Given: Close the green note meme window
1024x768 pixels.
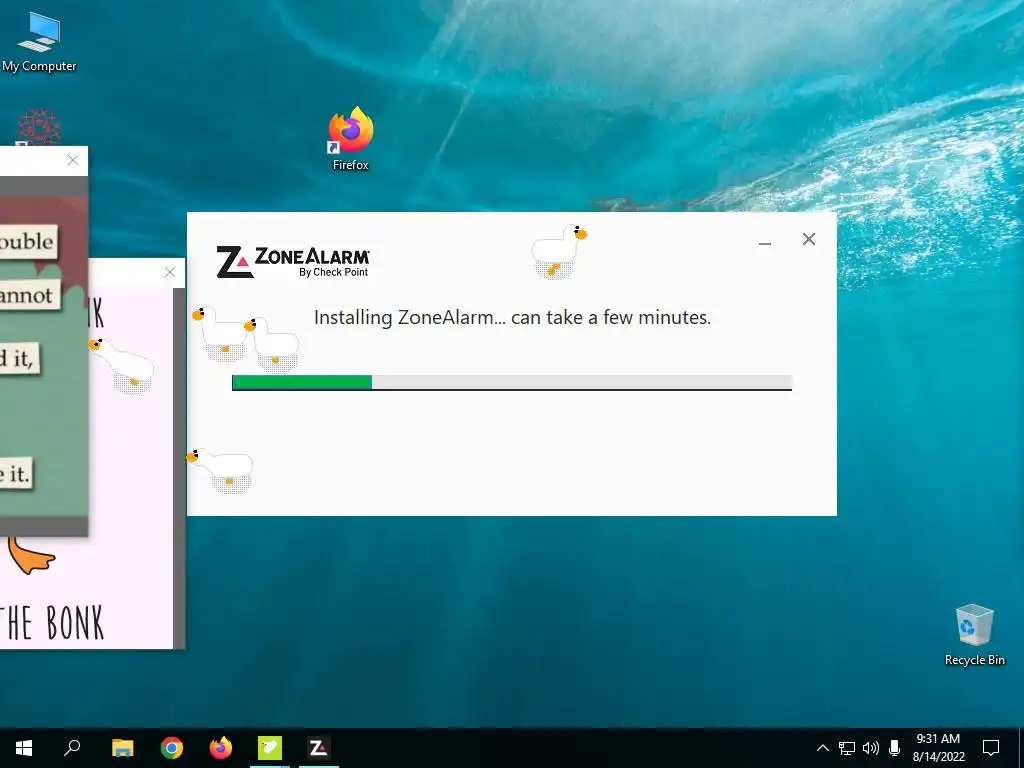Looking at the screenshot, I should coord(73,161).
